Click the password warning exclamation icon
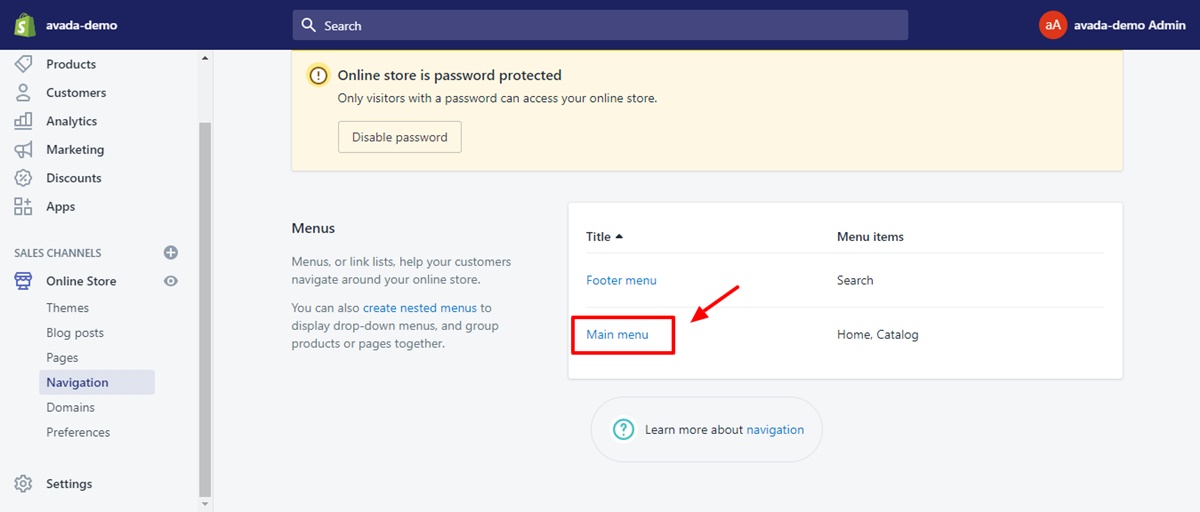Viewport: 1200px width, 512px height. click(x=318, y=75)
